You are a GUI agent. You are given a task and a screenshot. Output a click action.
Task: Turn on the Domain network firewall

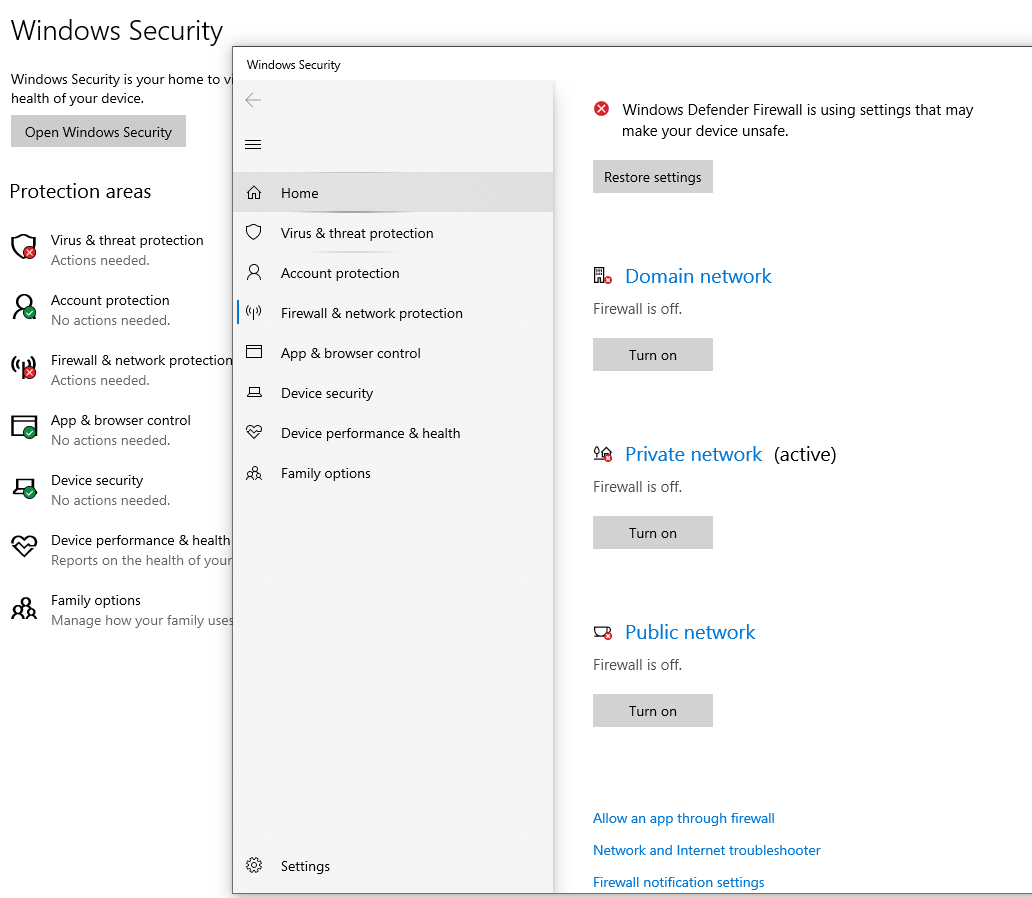click(x=652, y=355)
